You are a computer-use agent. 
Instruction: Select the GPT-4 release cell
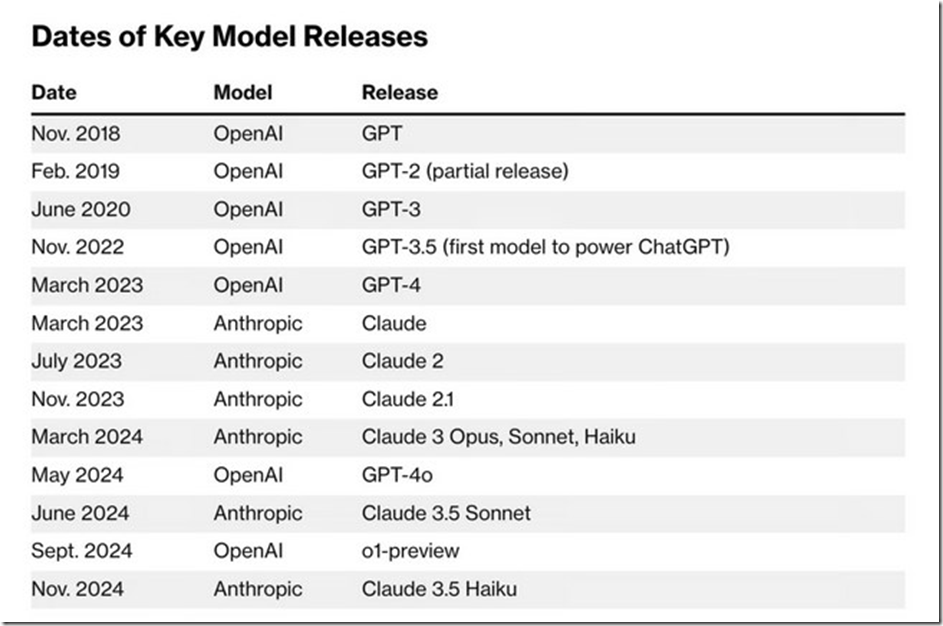click(x=391, y=285)
